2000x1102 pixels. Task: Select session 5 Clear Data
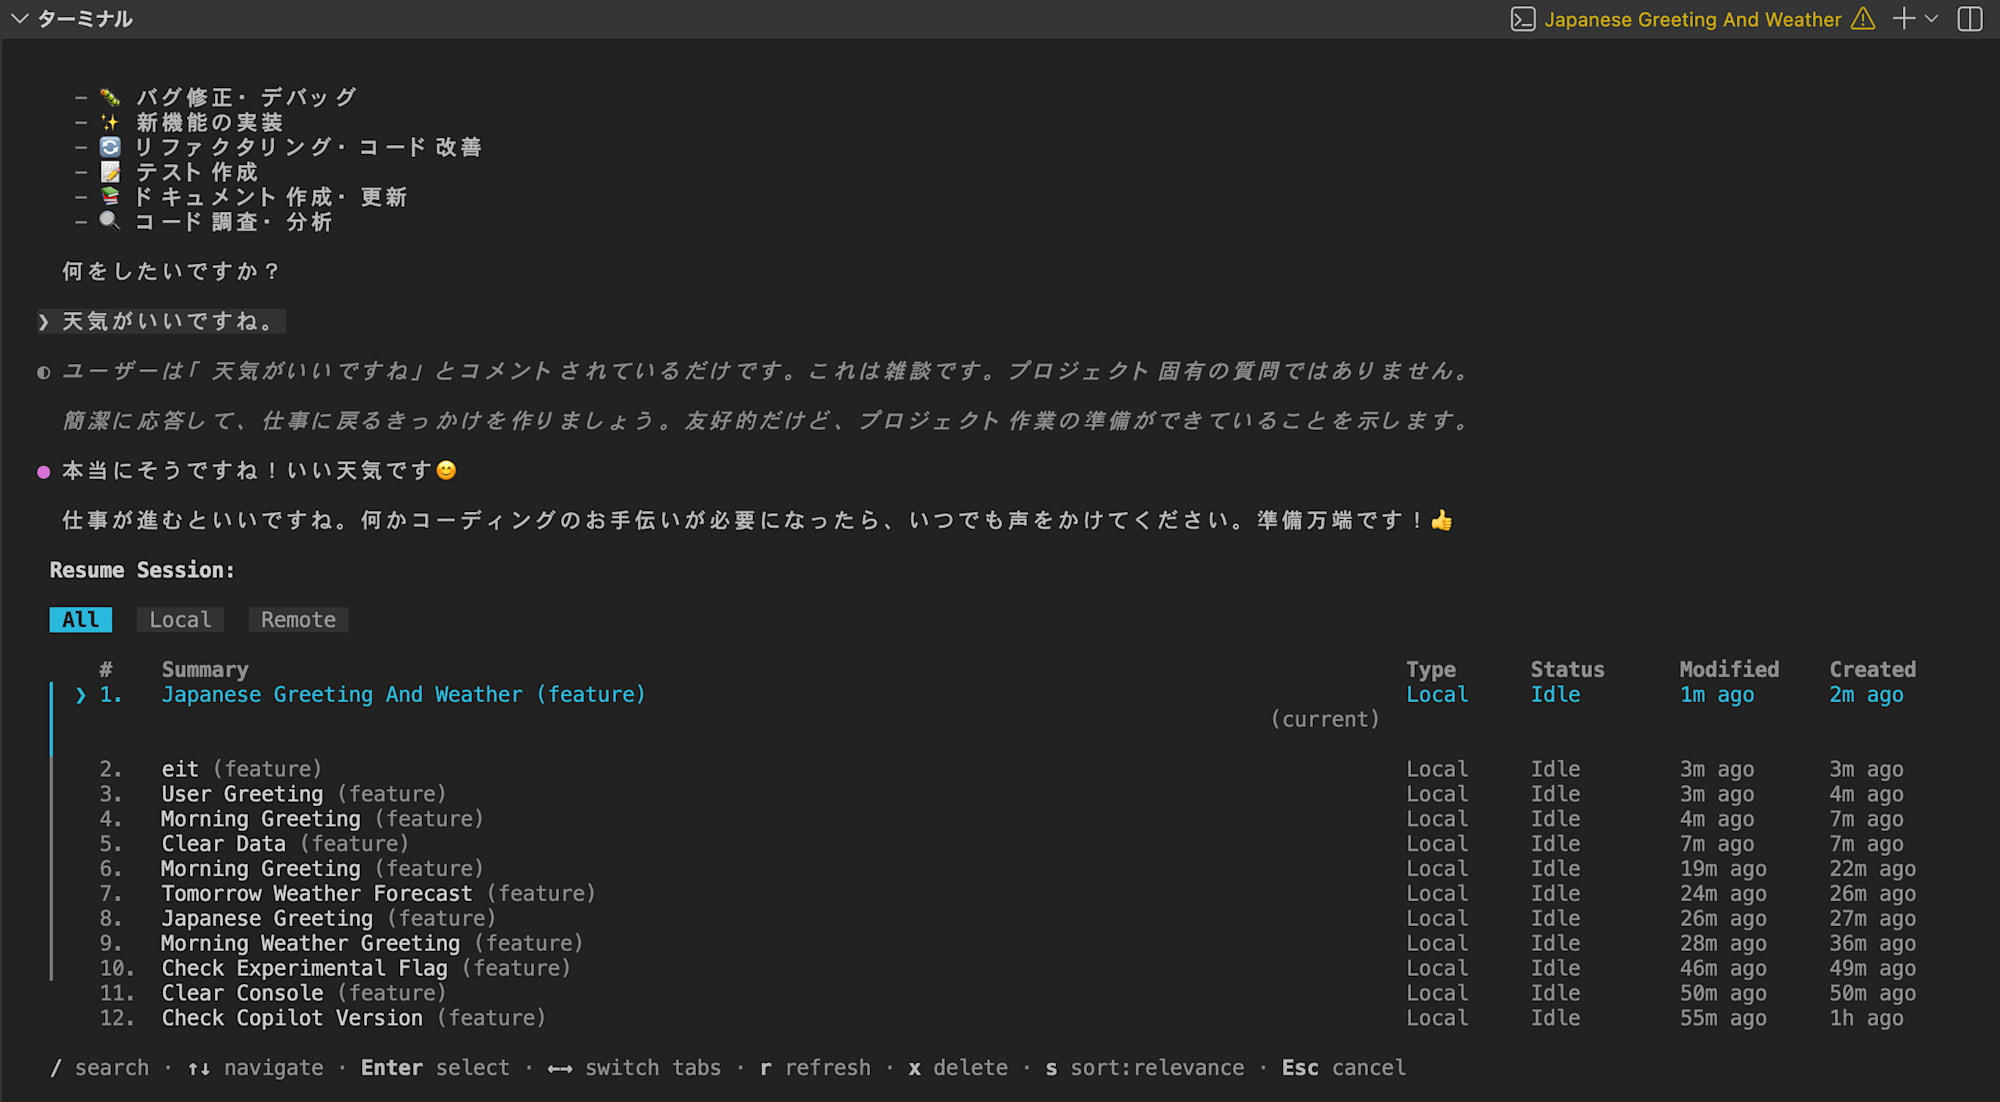point(285,844)
